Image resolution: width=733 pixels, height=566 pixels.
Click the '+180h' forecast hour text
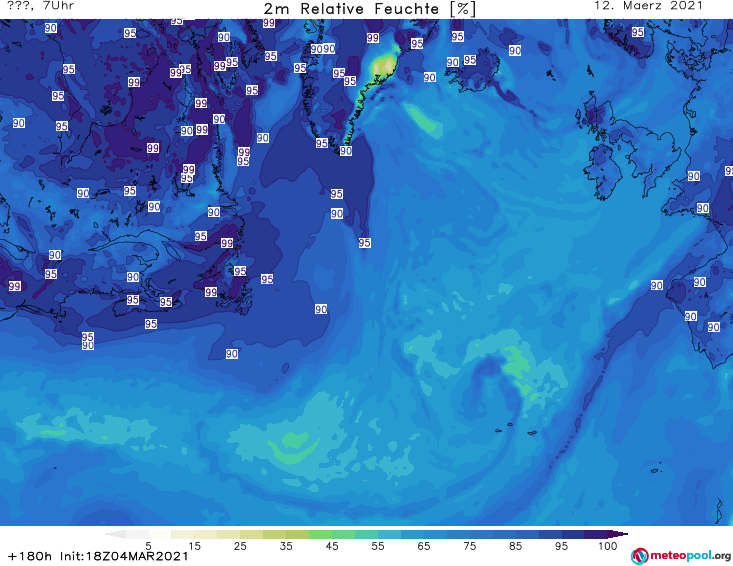30,556
